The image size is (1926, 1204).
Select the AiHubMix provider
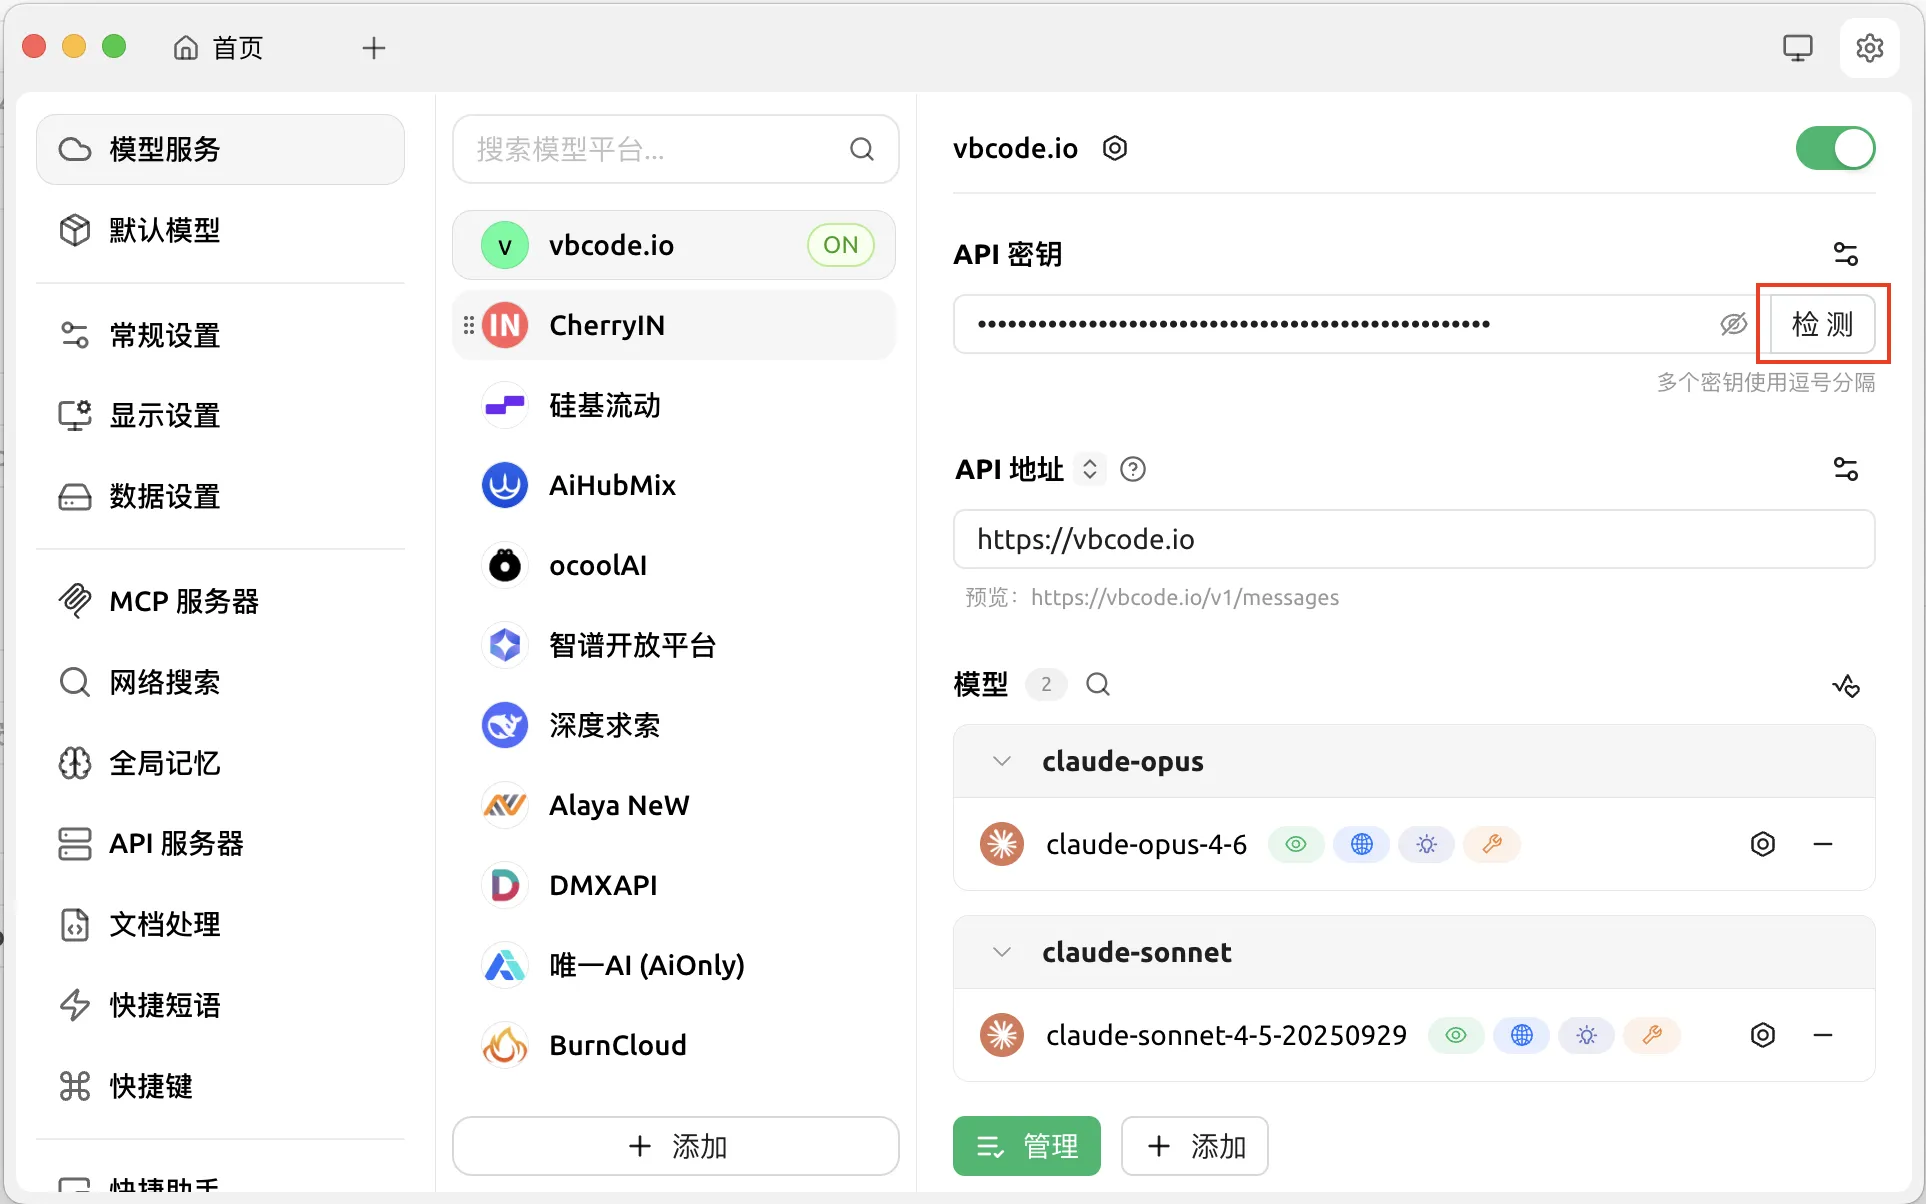673,485
